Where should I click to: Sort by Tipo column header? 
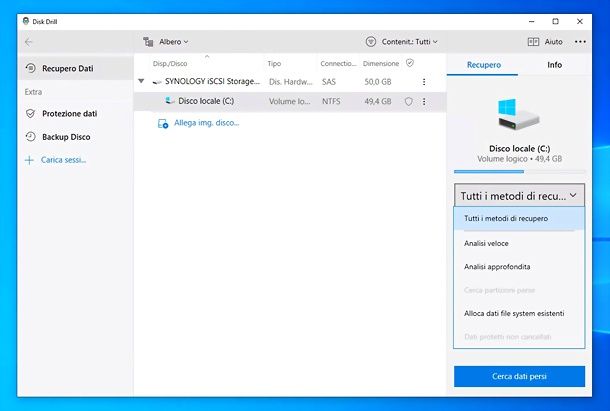point(274,63)
